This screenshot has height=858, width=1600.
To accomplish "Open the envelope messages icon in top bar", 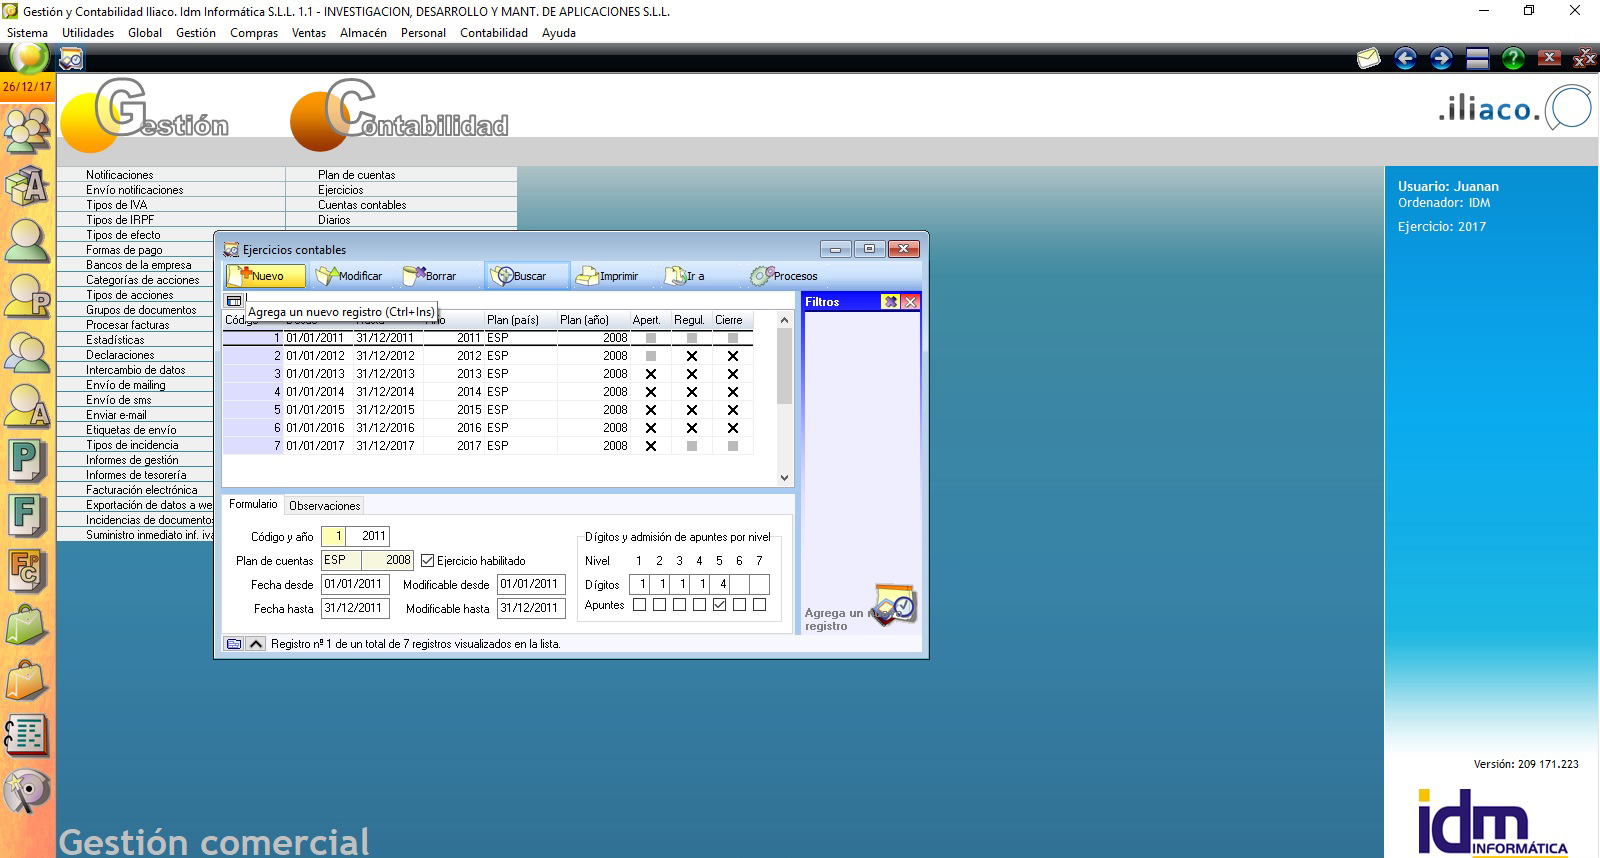I will coord(1368,58).
